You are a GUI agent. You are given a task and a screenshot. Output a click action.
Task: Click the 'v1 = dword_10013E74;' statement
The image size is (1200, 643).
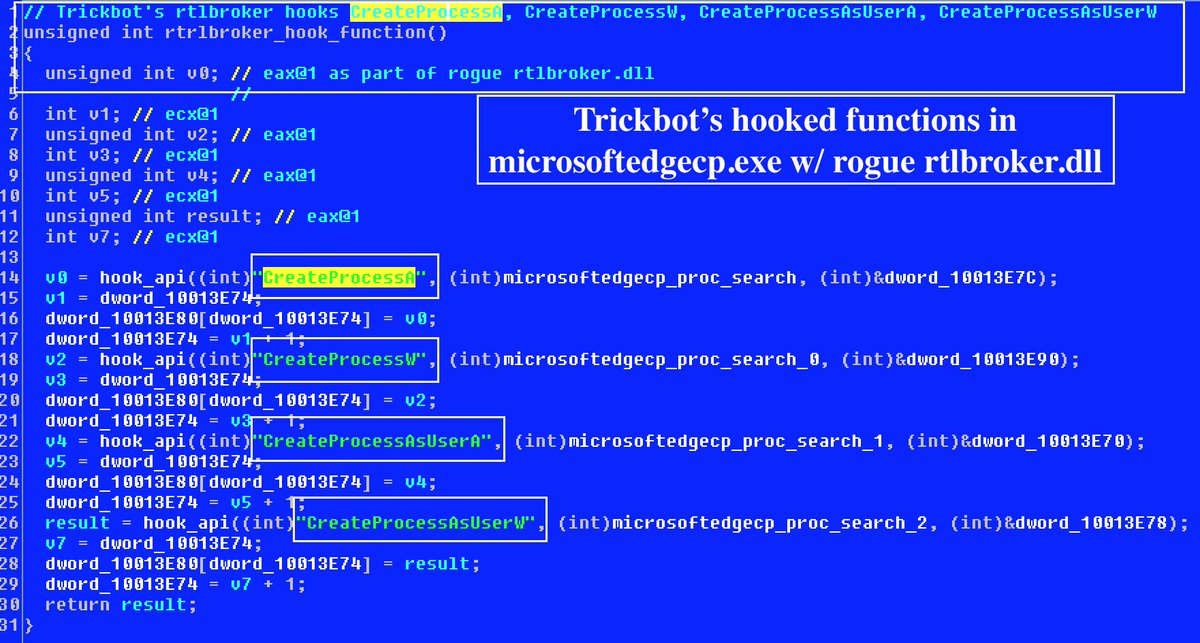153,298
